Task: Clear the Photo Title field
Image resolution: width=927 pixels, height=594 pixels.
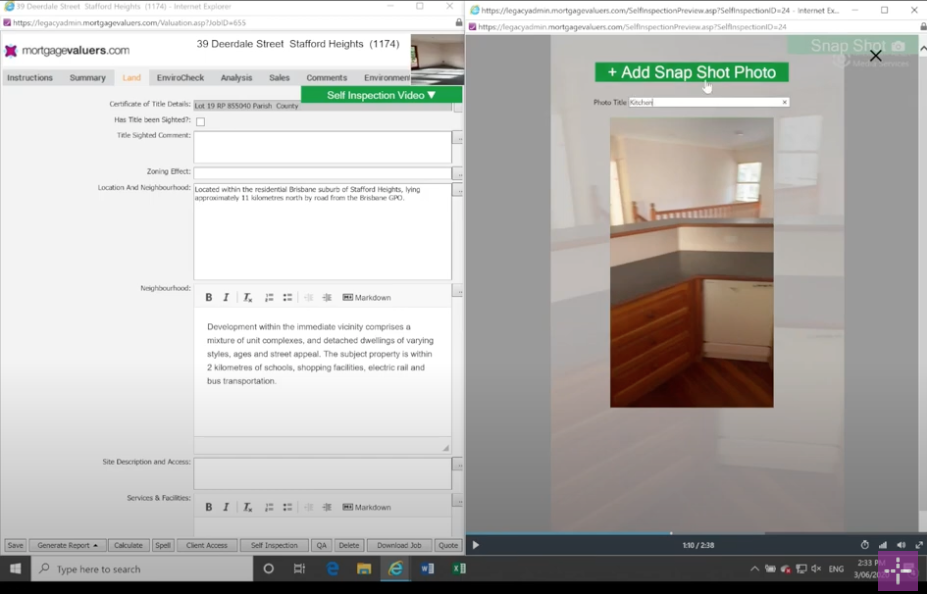Action: 785,102
